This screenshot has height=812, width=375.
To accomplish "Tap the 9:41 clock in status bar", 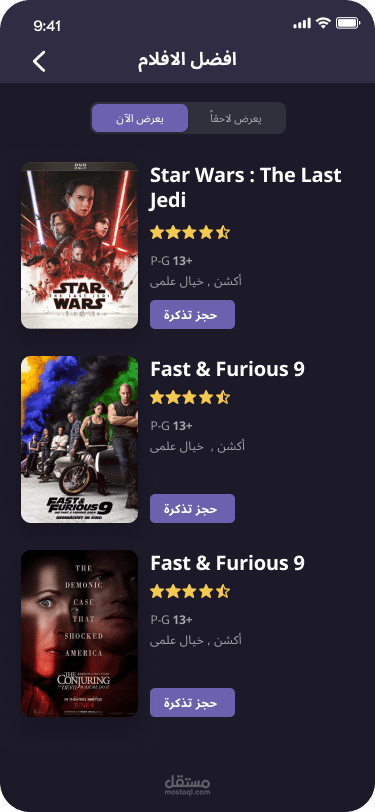I will coord(47,26).
